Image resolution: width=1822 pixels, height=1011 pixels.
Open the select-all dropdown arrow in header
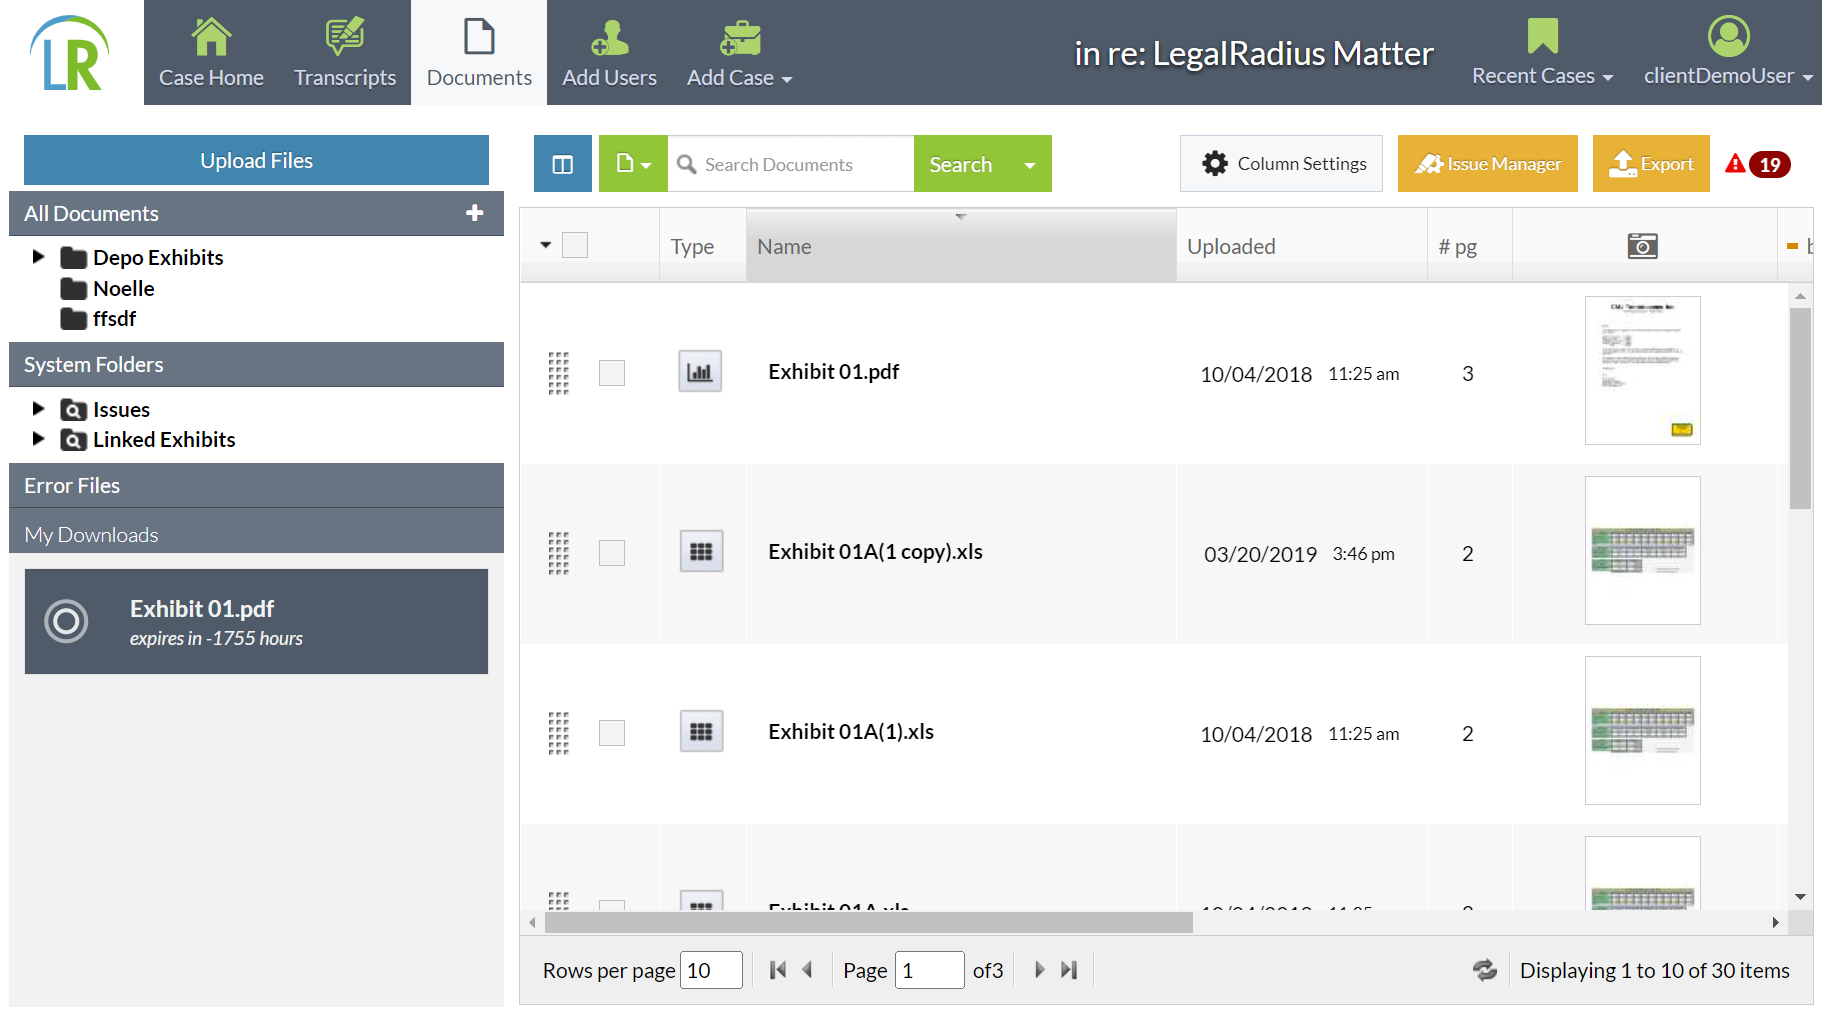point(546,245)
